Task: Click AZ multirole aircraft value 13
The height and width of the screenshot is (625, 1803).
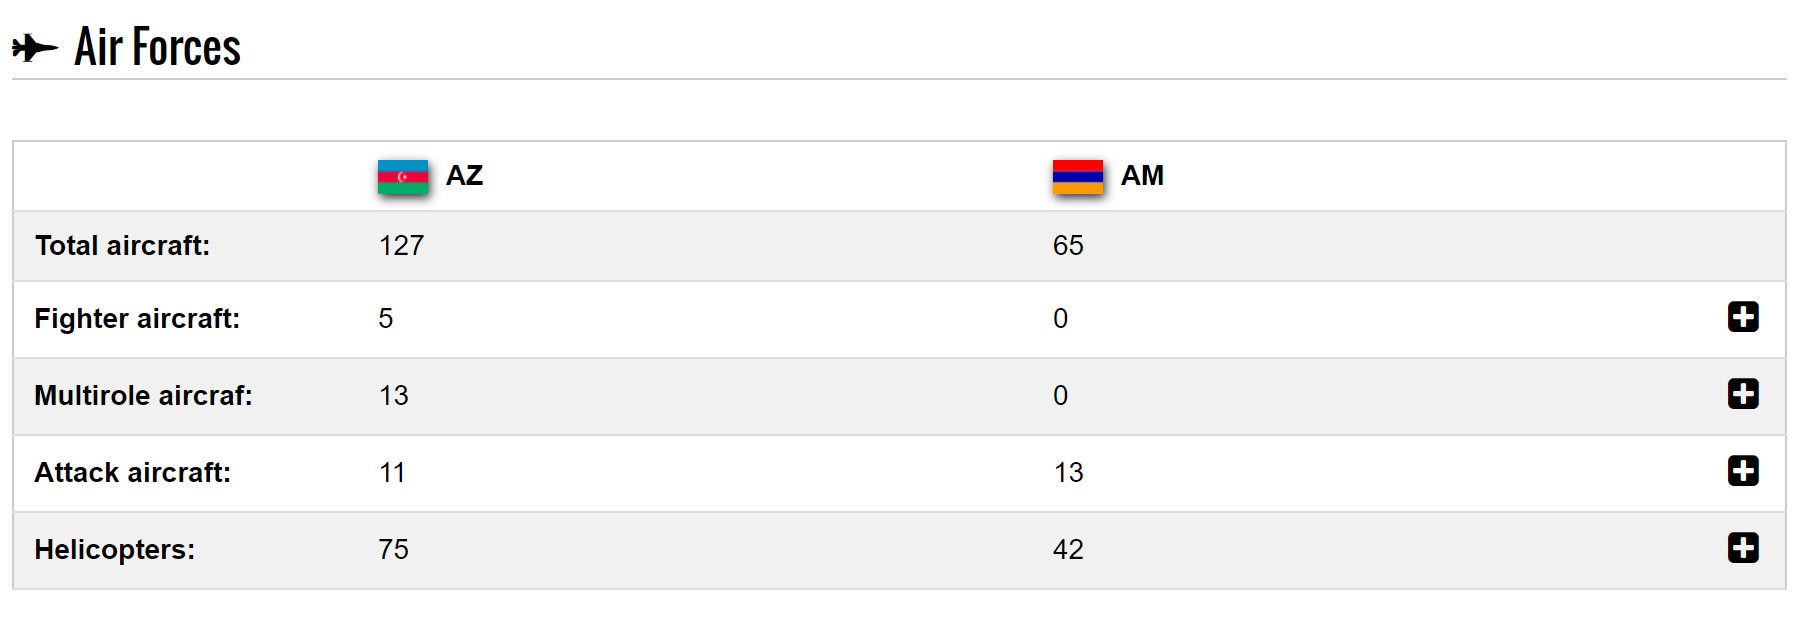Action: coord(393,396)
